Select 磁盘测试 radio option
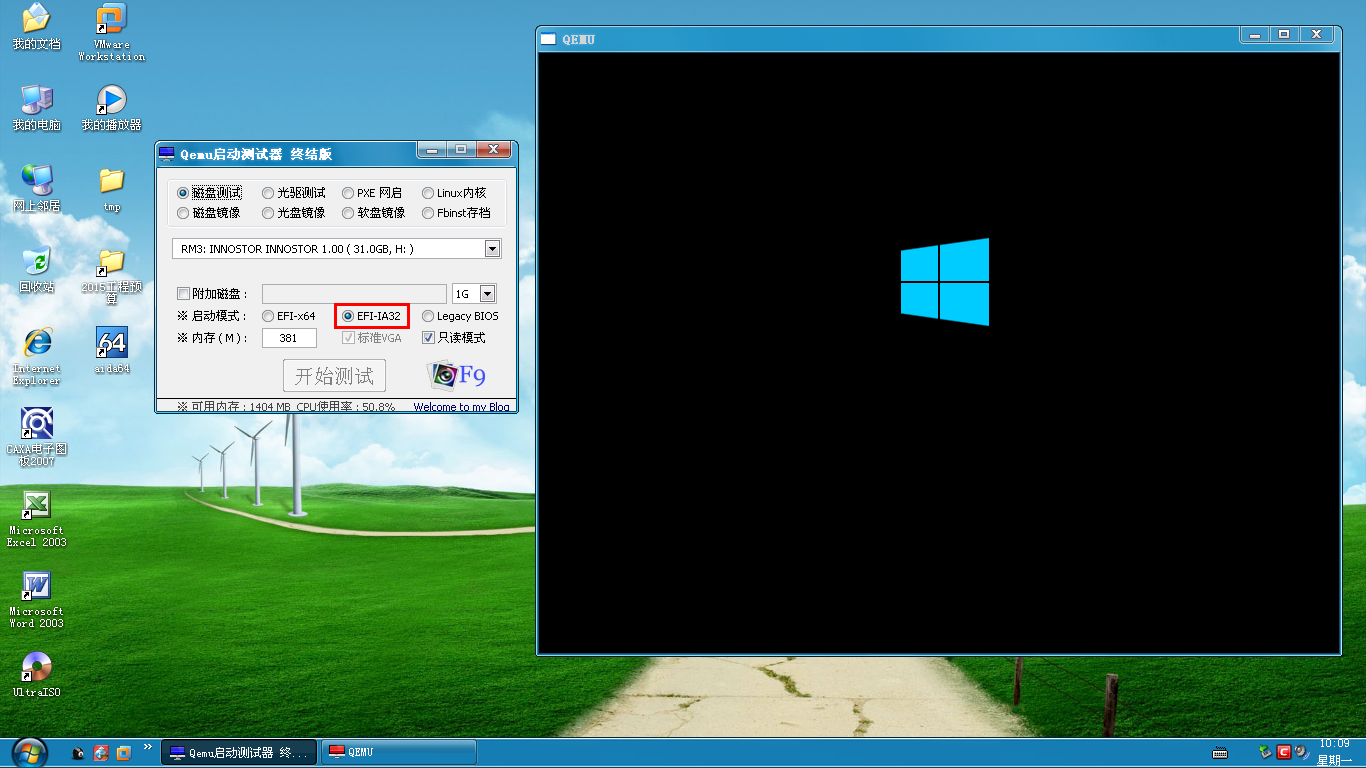 209,193
